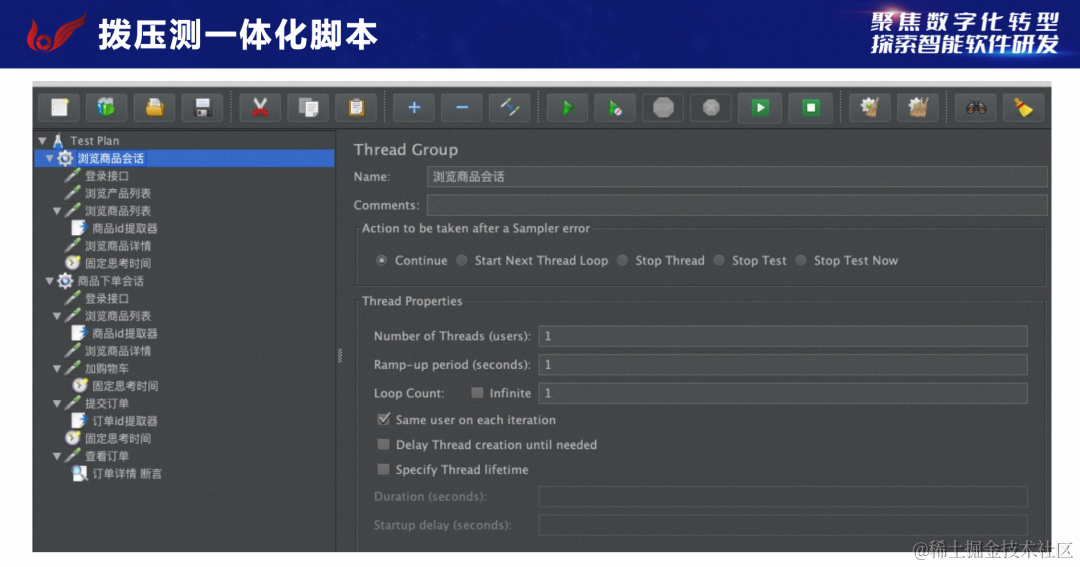
Task: Select the 查看订单 sampler
Action: (107, 456)
